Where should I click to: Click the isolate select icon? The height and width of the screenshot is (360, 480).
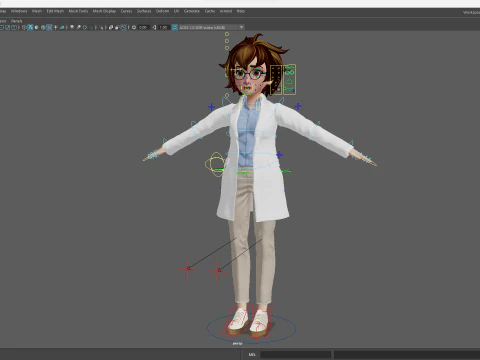pyautogui.click(x=102, y=27)
